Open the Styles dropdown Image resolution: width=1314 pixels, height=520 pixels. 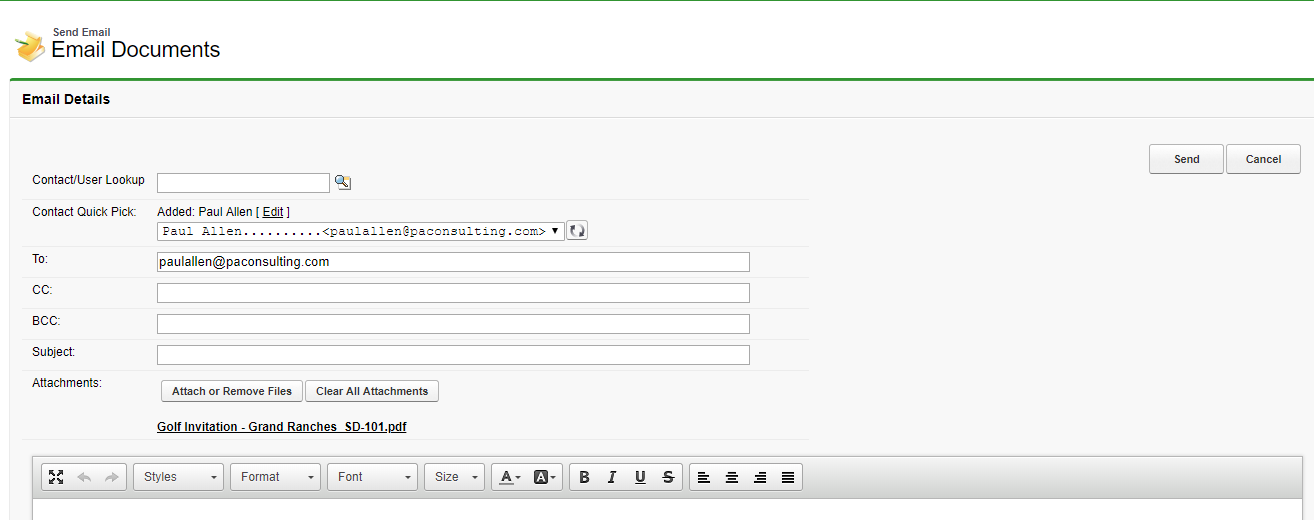tap(179, 477)
